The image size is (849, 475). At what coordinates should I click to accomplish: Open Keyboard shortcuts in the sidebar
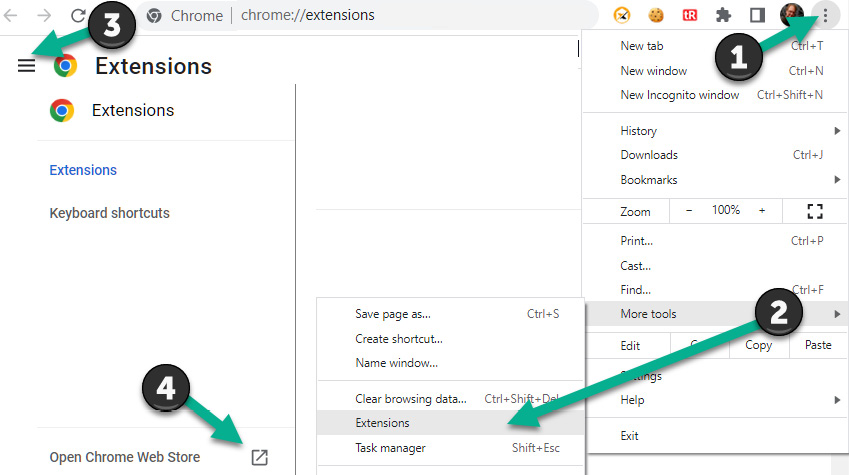click(109, 213)
